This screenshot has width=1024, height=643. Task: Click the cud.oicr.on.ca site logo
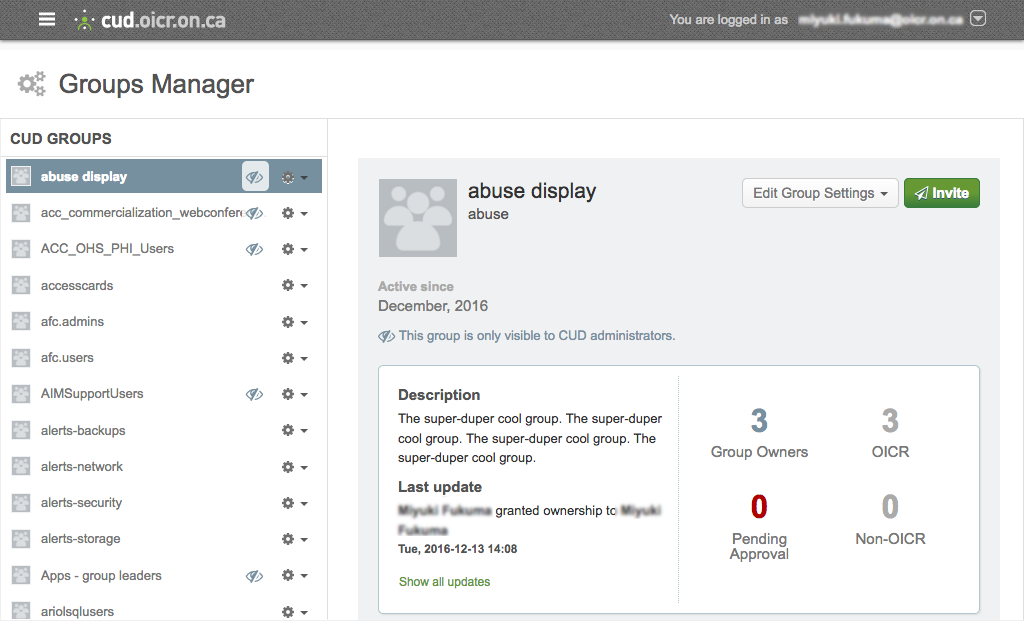pos(150,20)
